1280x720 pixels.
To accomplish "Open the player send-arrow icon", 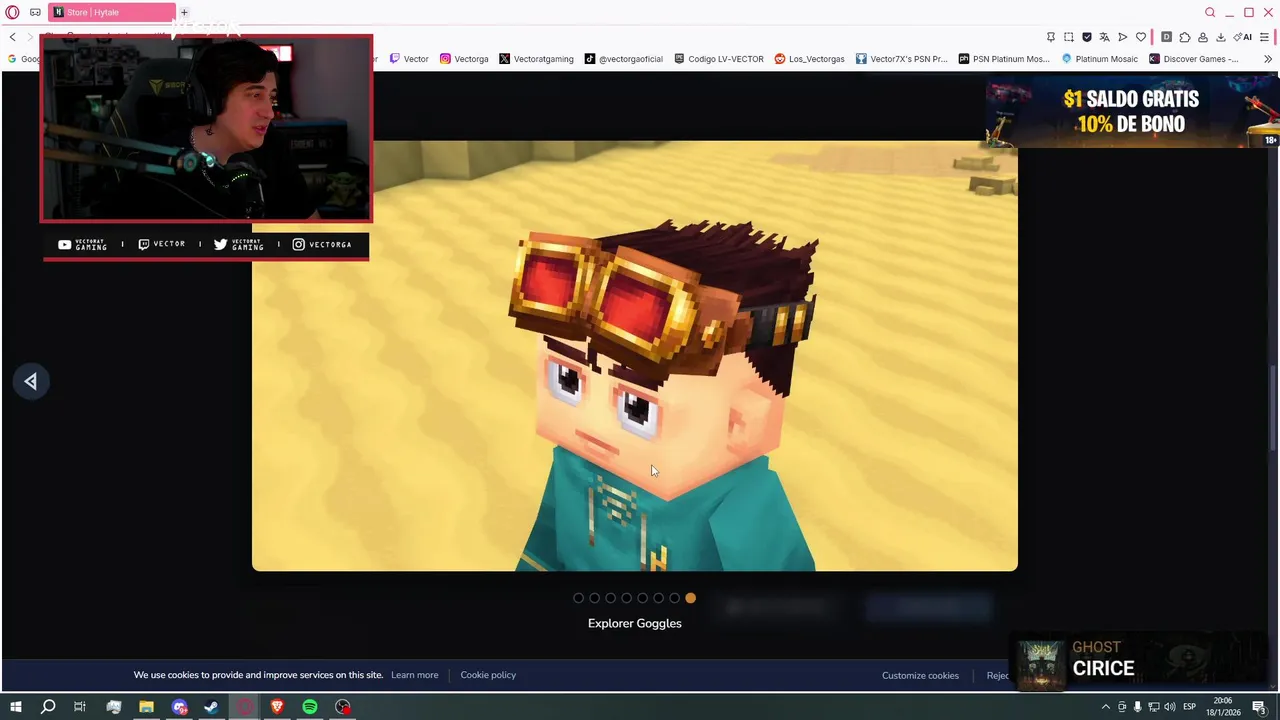I will [x=1122, y=37].
